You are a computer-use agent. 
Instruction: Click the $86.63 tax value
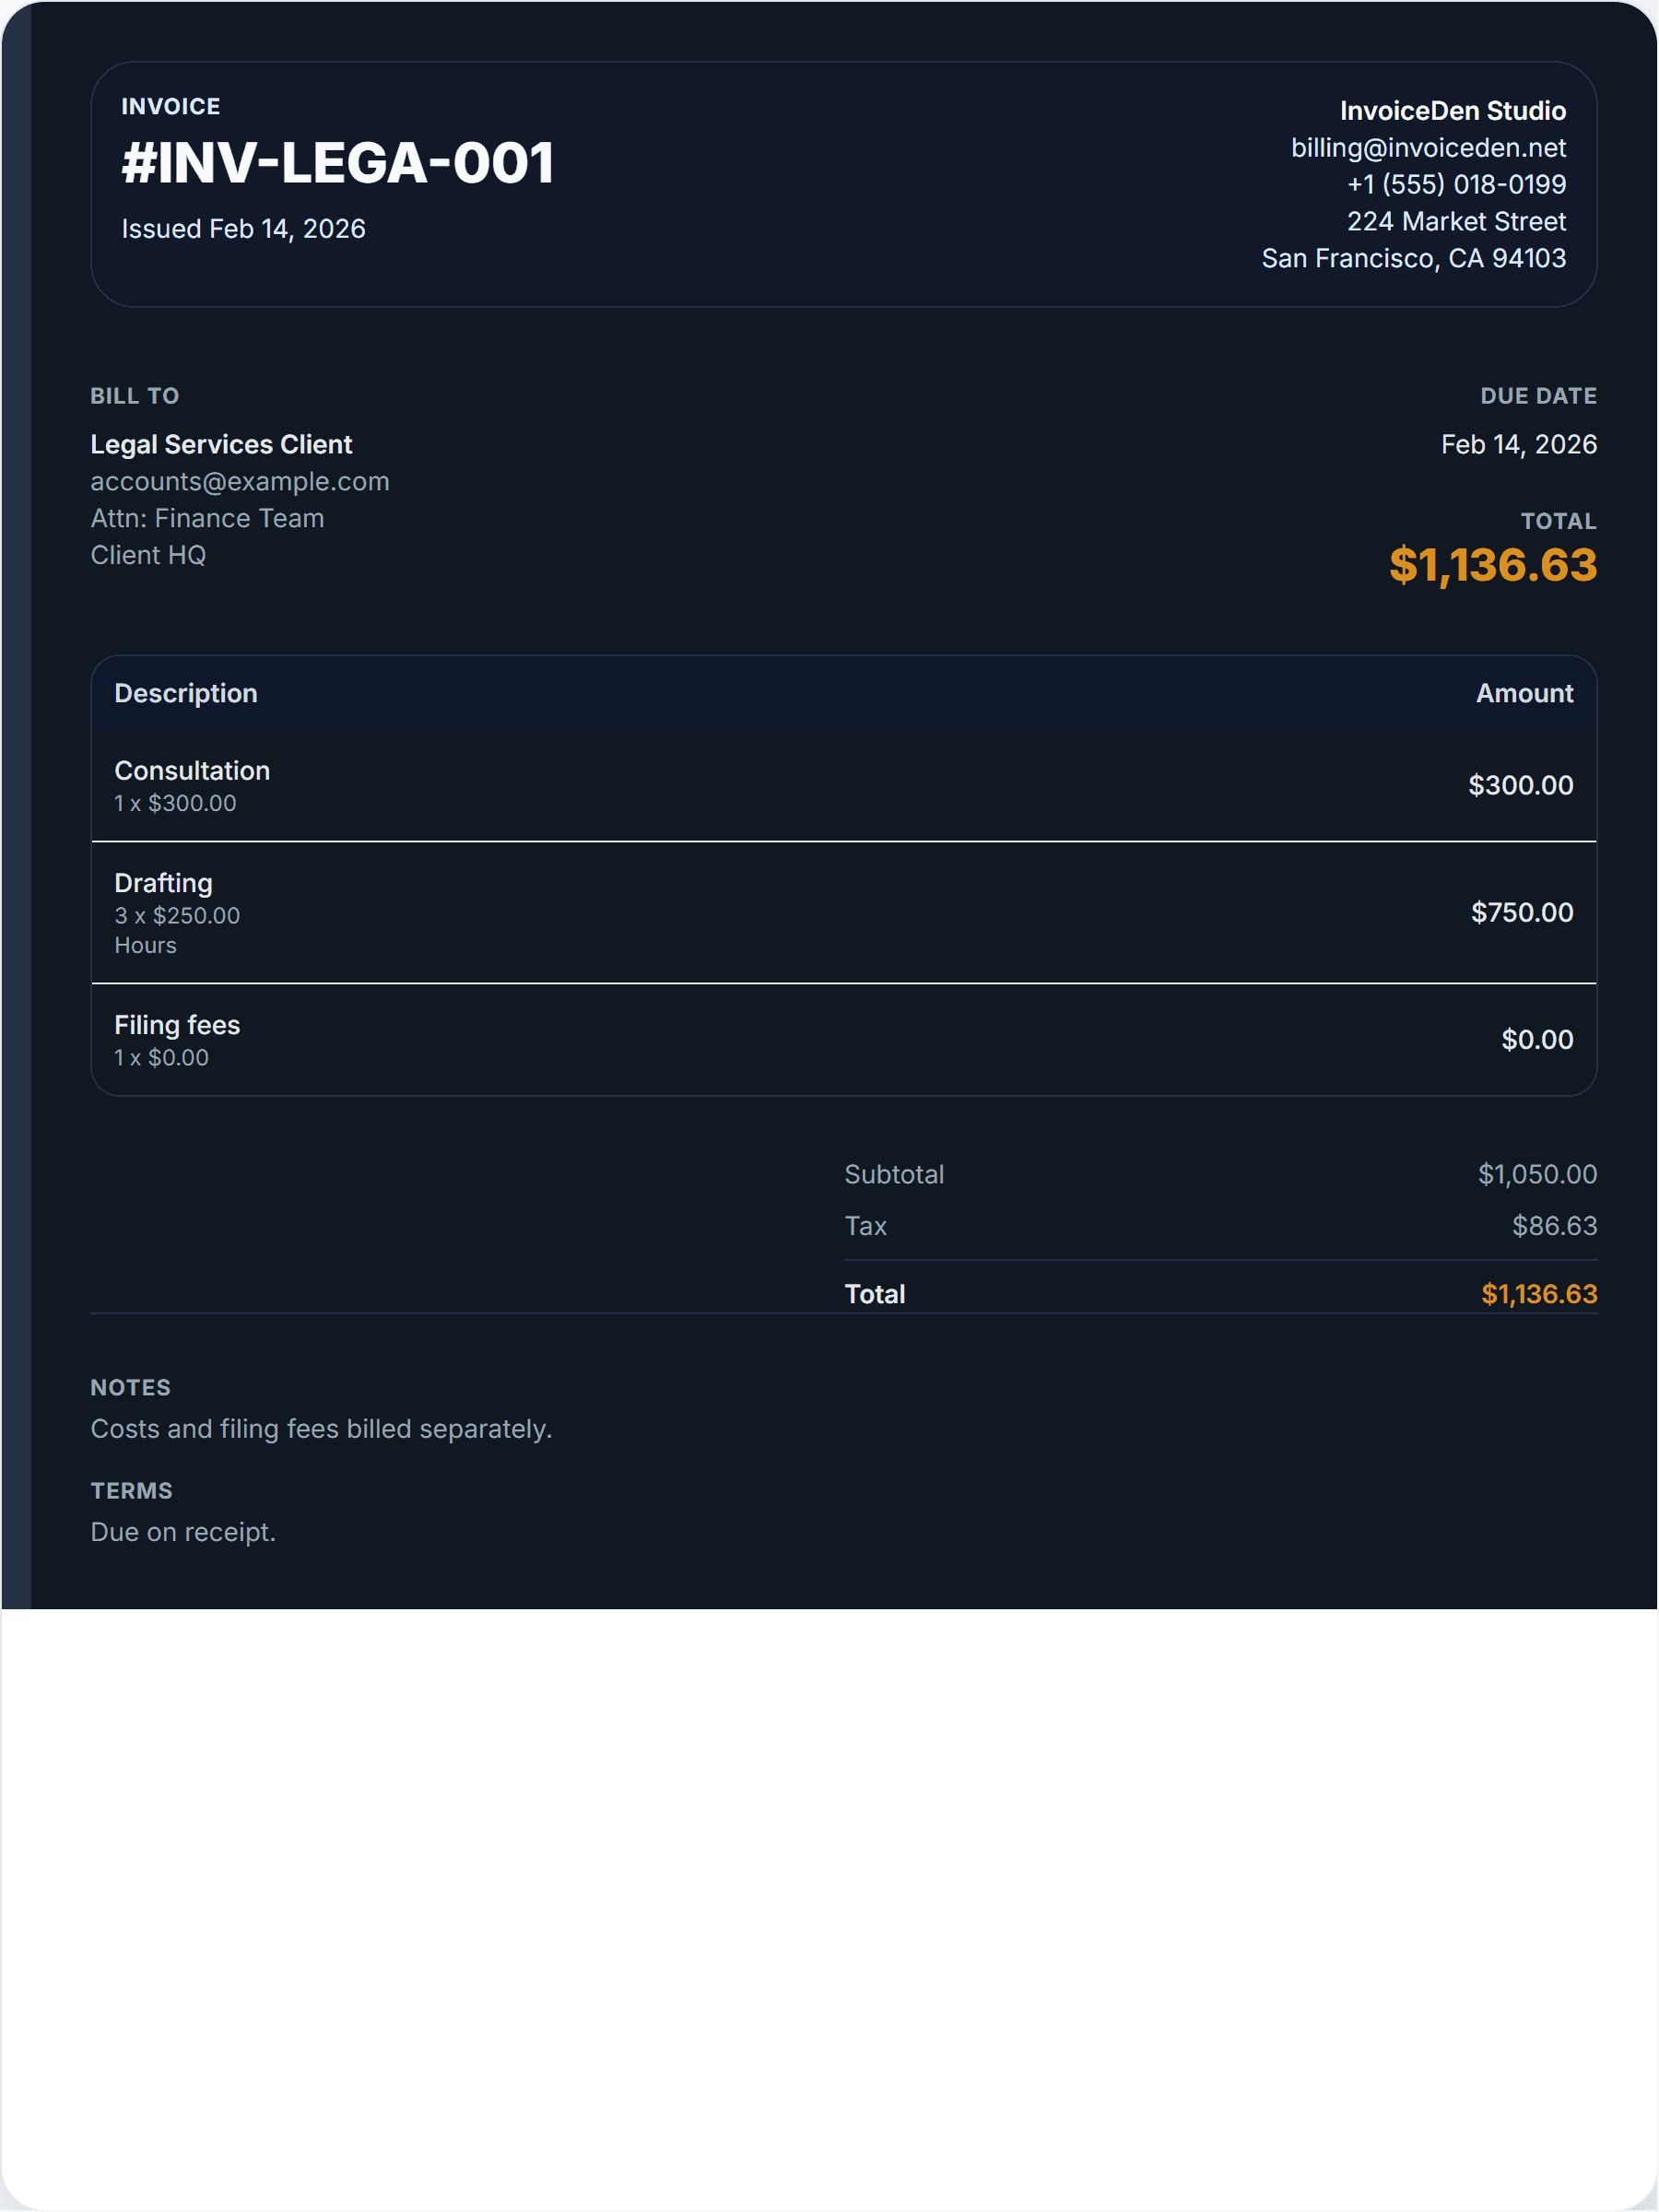[x=1553, y=1226]
